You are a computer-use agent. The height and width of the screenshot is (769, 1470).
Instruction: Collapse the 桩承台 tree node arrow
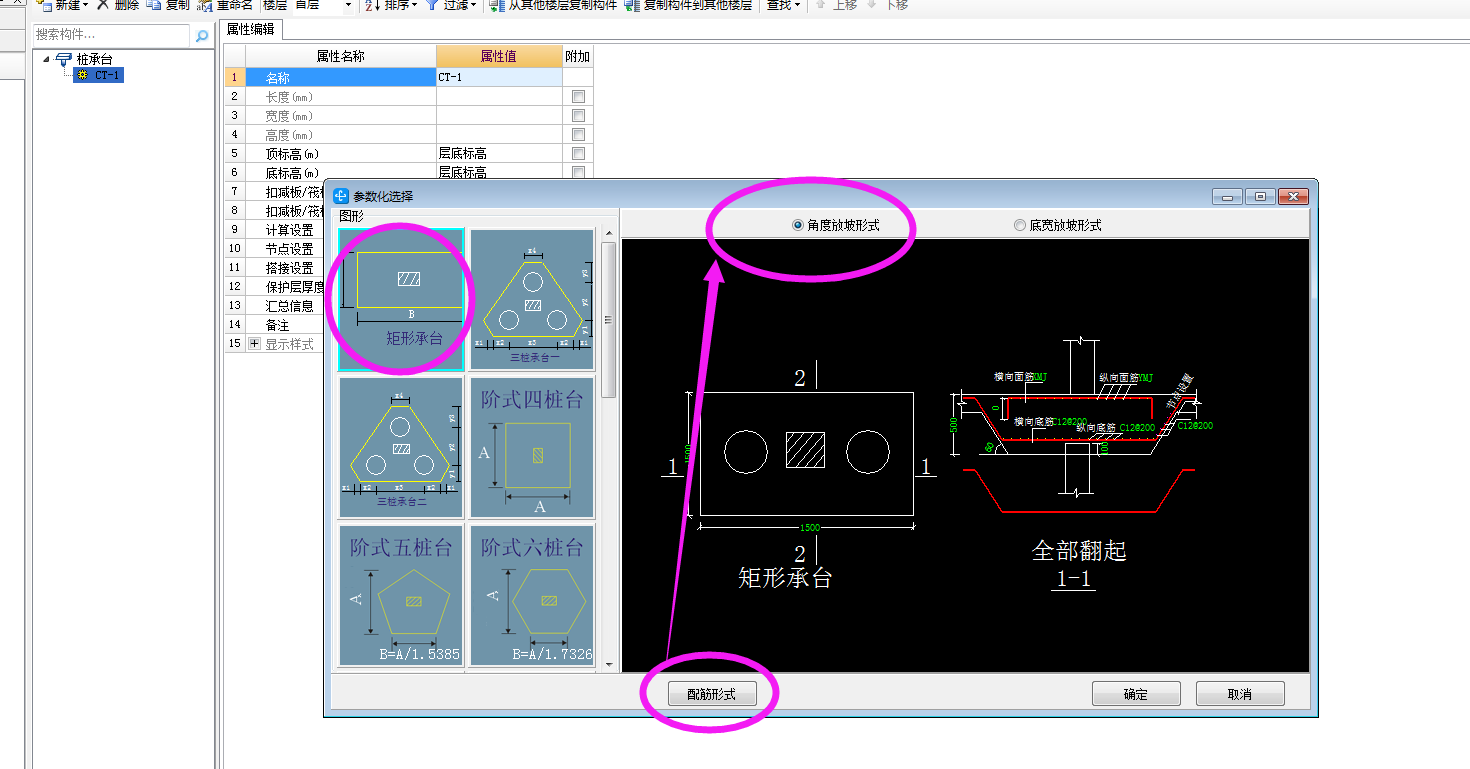tap(46, 60)
